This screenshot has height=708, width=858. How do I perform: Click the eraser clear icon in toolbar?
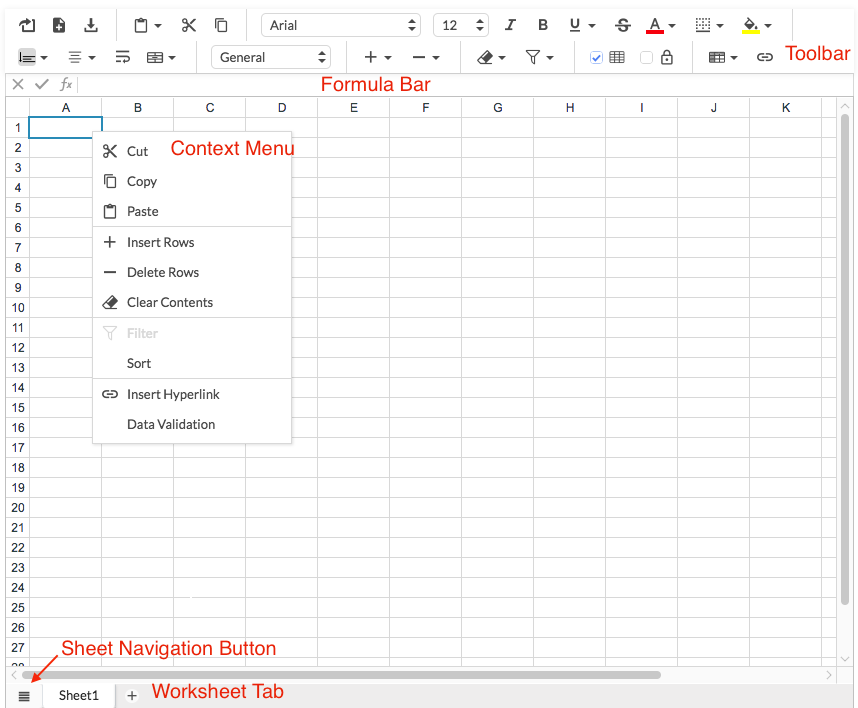pyautogui.click(x=485, y=57)
